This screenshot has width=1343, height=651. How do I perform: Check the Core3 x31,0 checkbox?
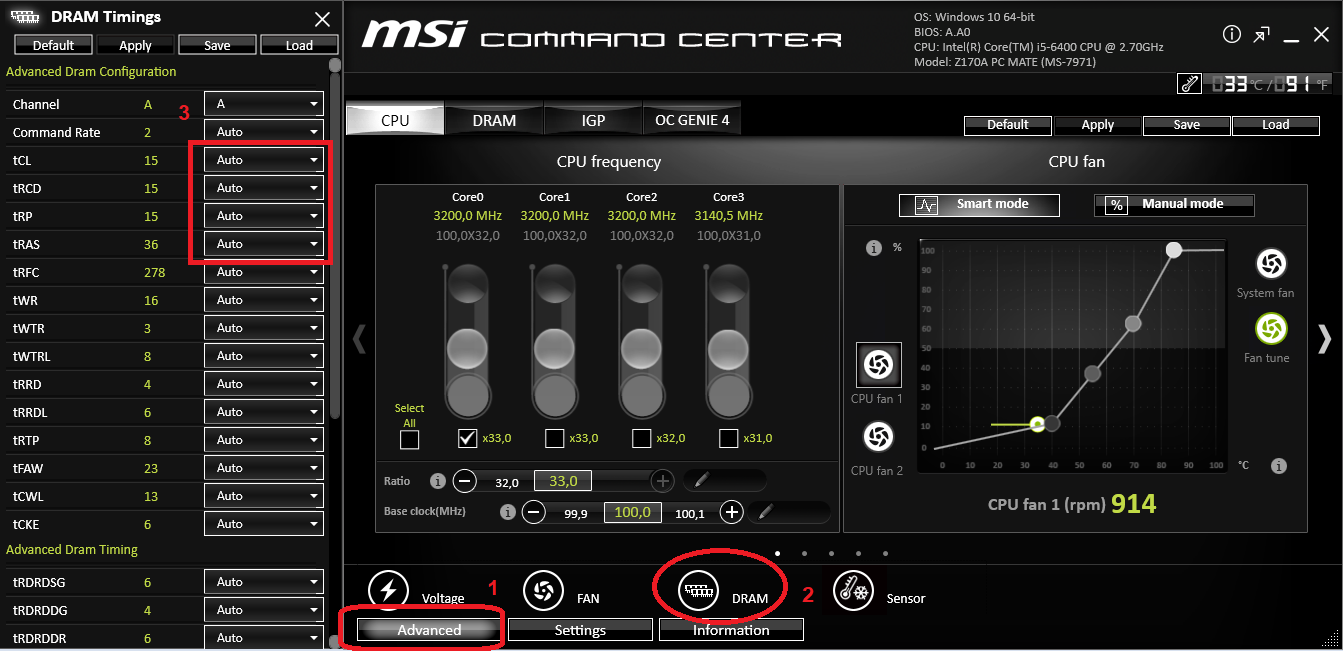[x=728, y=438]
